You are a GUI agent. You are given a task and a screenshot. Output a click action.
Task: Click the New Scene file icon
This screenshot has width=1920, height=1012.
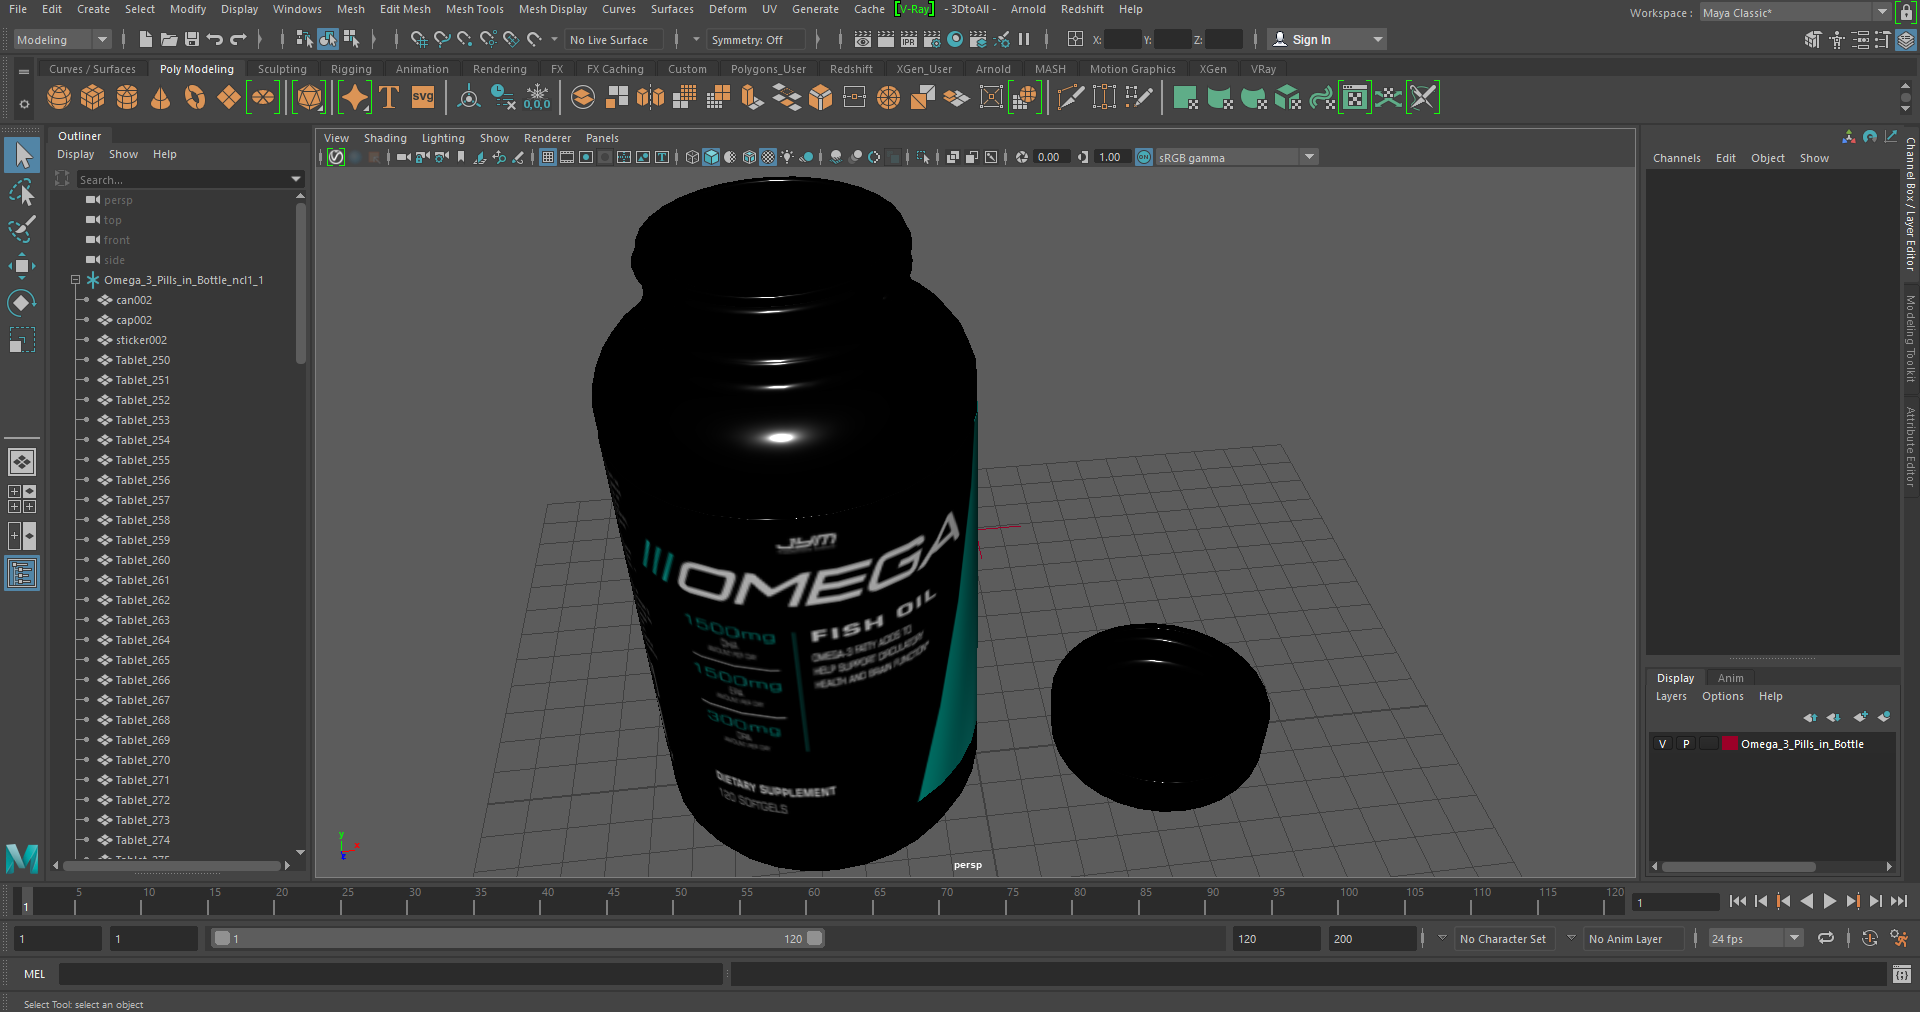coord(146,39)
